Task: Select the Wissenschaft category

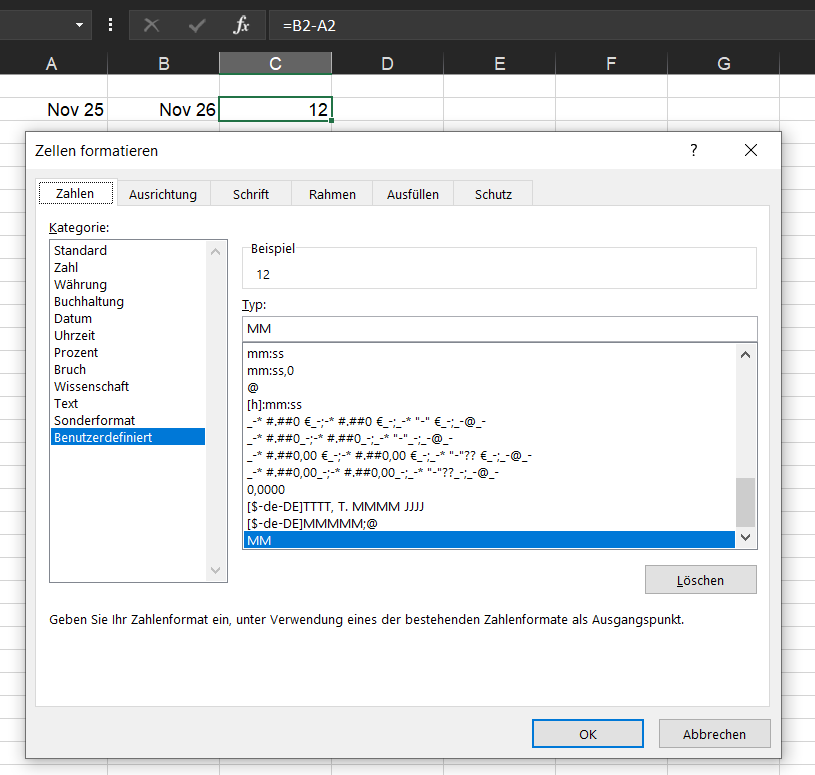Action: 128,387
